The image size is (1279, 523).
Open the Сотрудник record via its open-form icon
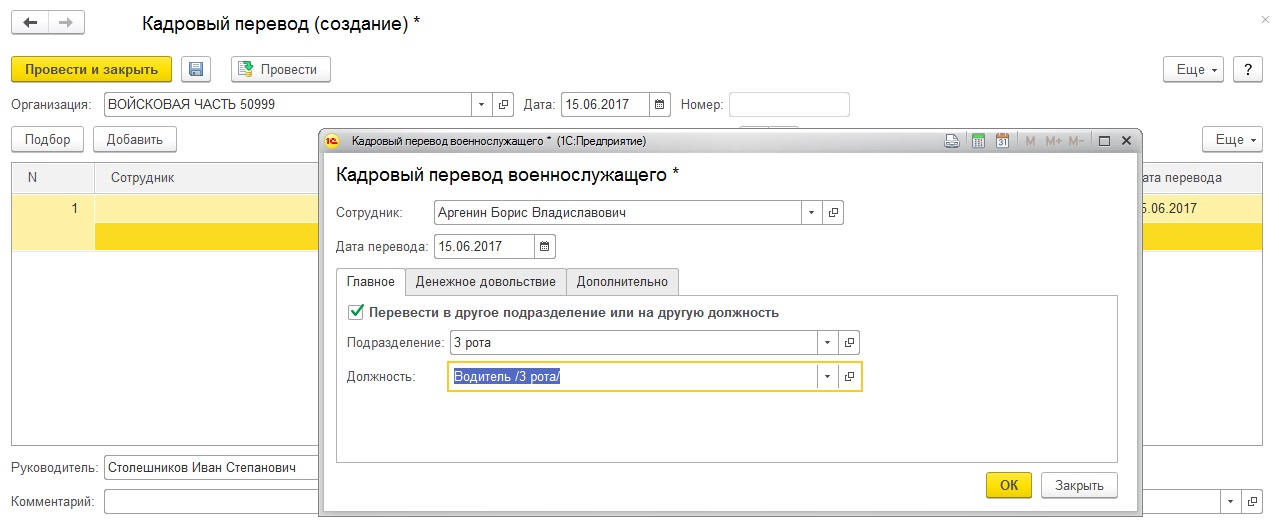click(832, 212)
